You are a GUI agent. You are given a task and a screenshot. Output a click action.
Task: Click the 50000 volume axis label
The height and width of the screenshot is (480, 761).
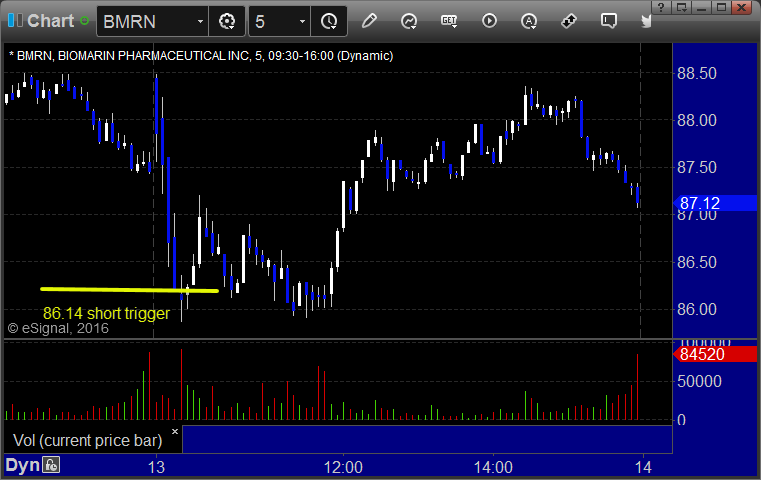tap(699, 381)
